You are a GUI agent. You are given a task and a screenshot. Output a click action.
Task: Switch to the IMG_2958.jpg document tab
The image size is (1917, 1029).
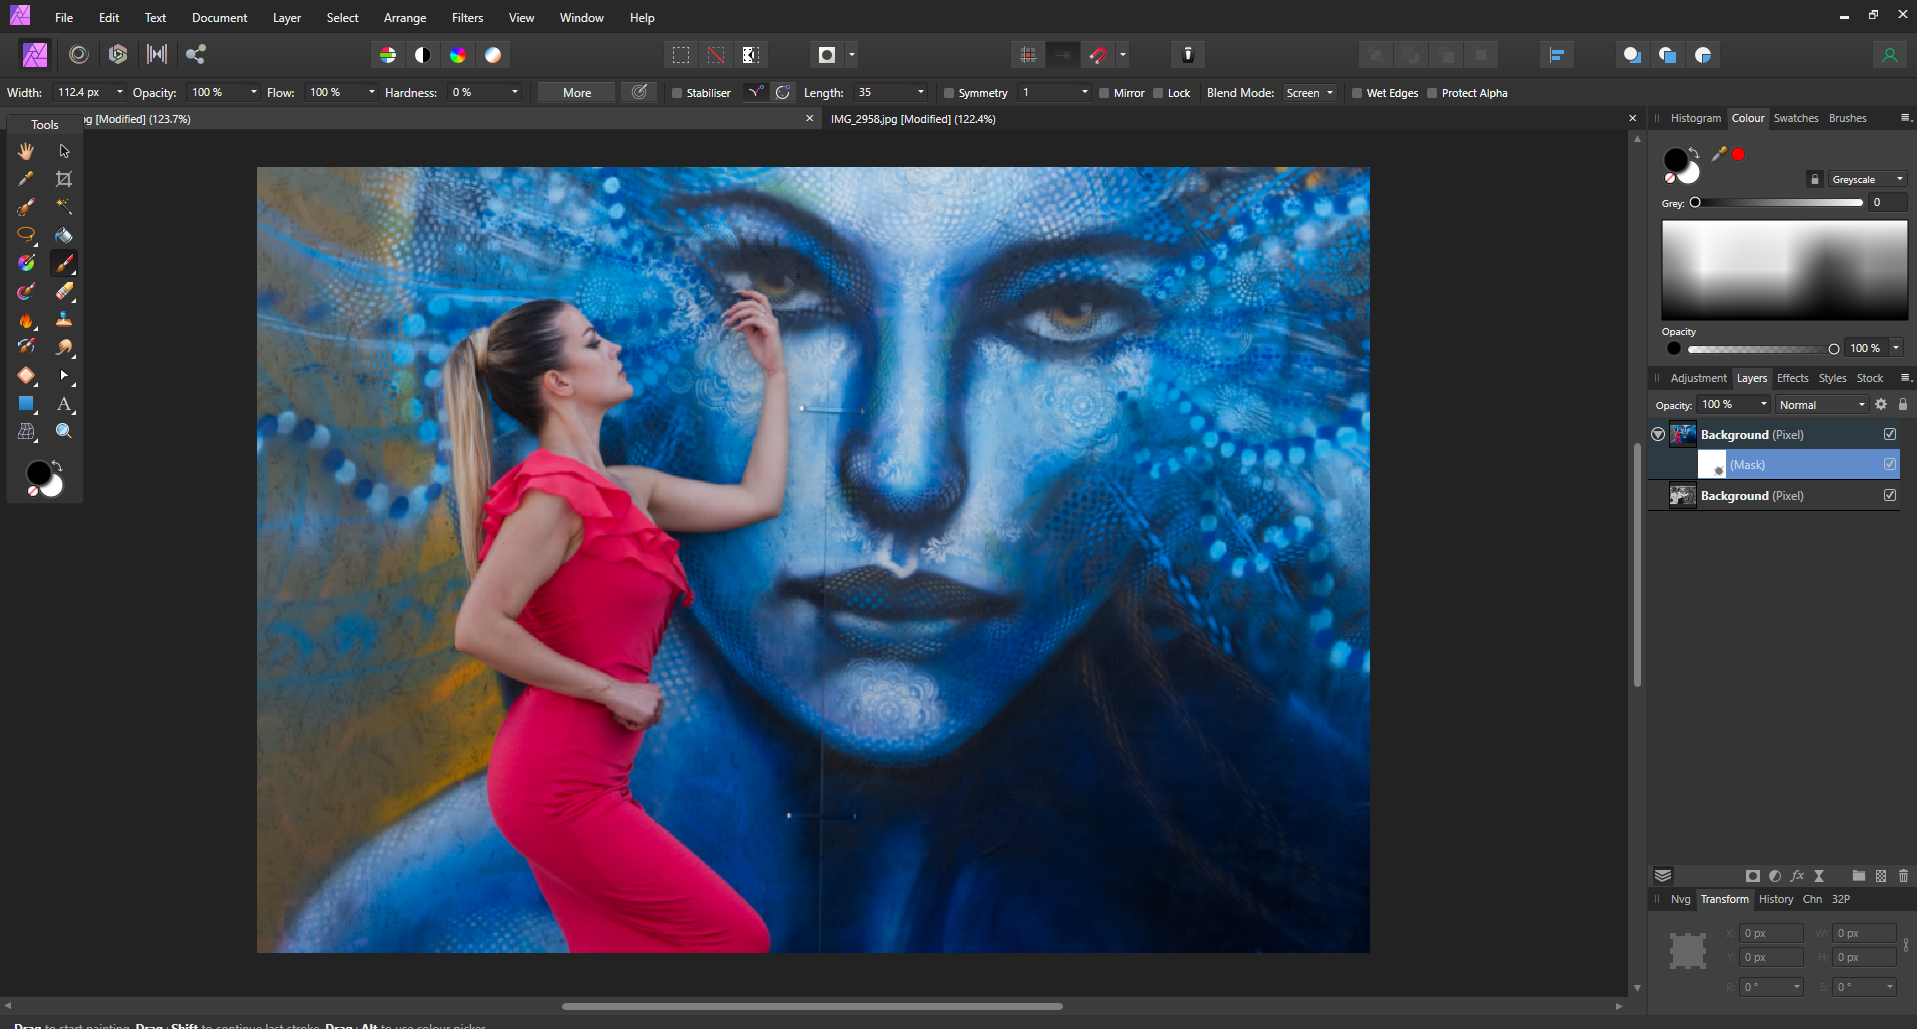[x=912, y=119]
